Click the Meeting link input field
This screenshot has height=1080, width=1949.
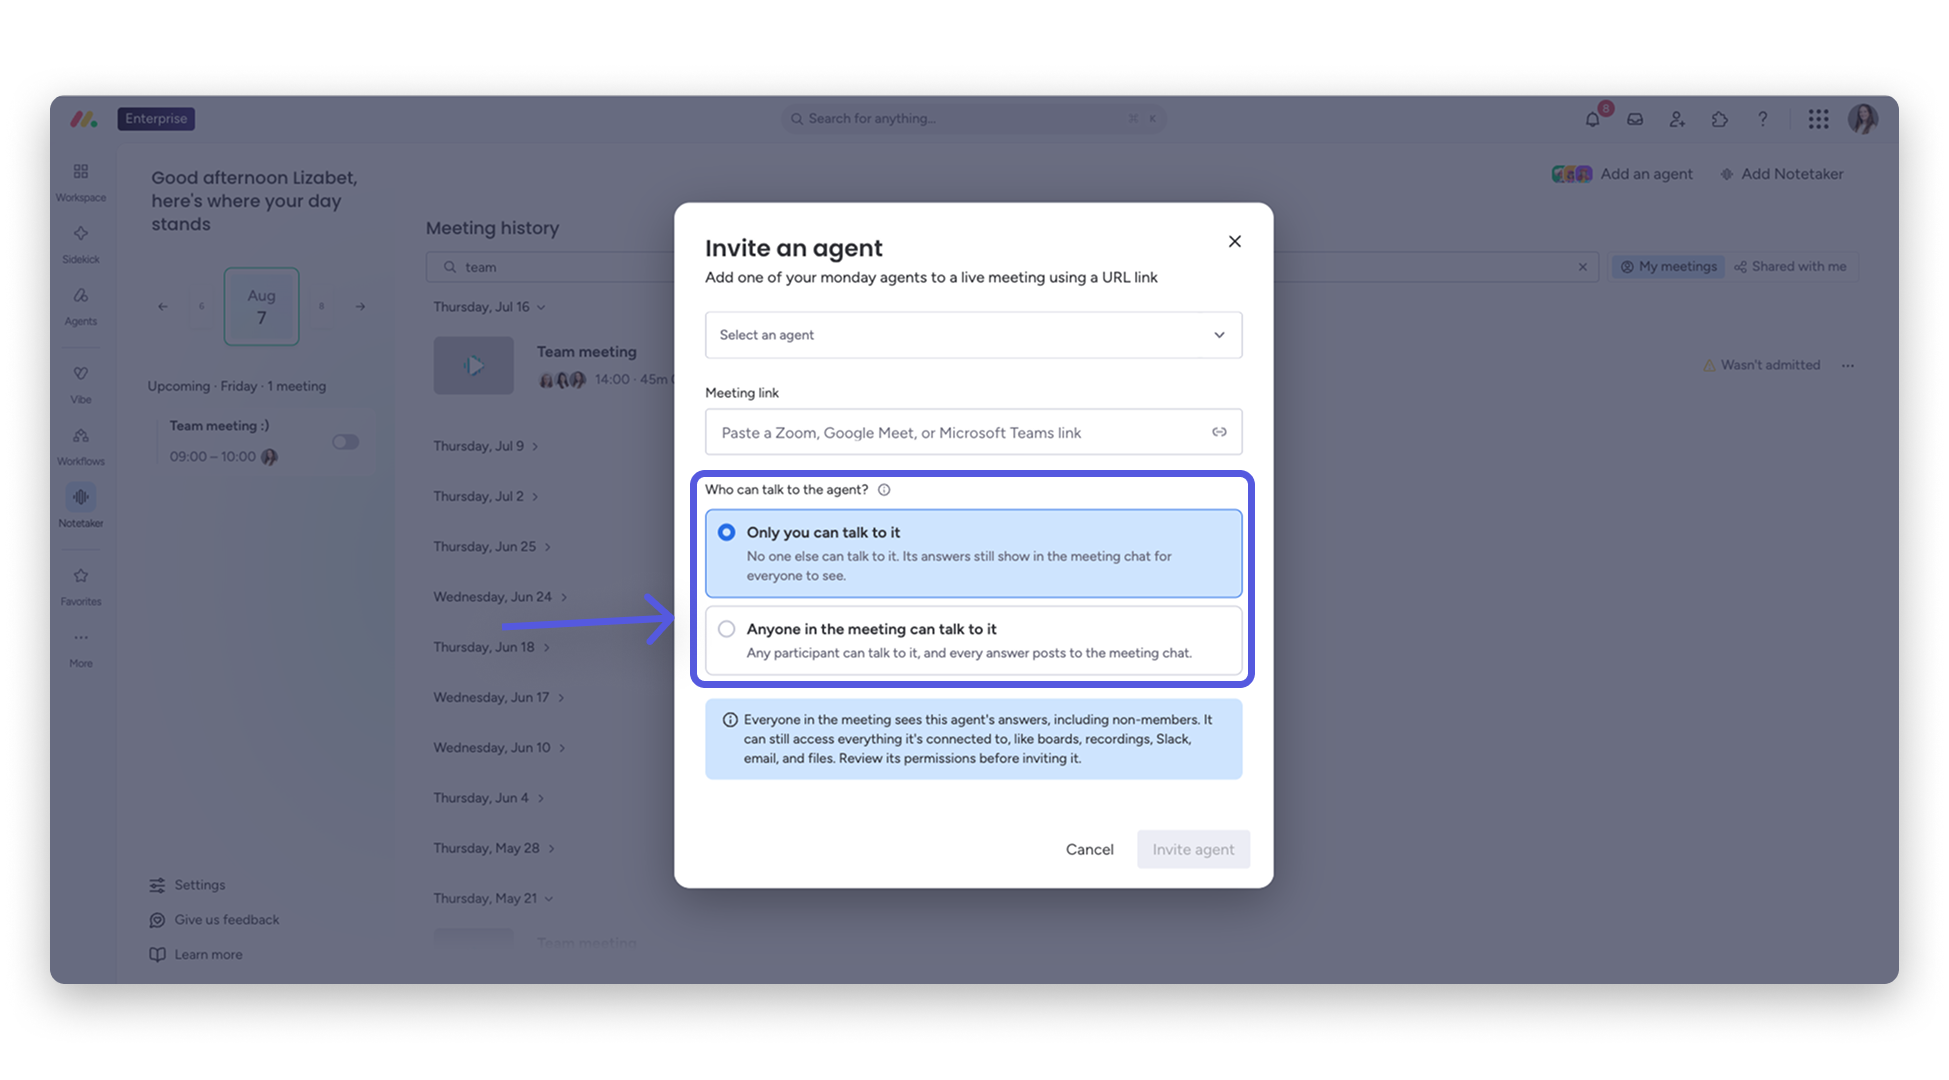coord(973,432)
